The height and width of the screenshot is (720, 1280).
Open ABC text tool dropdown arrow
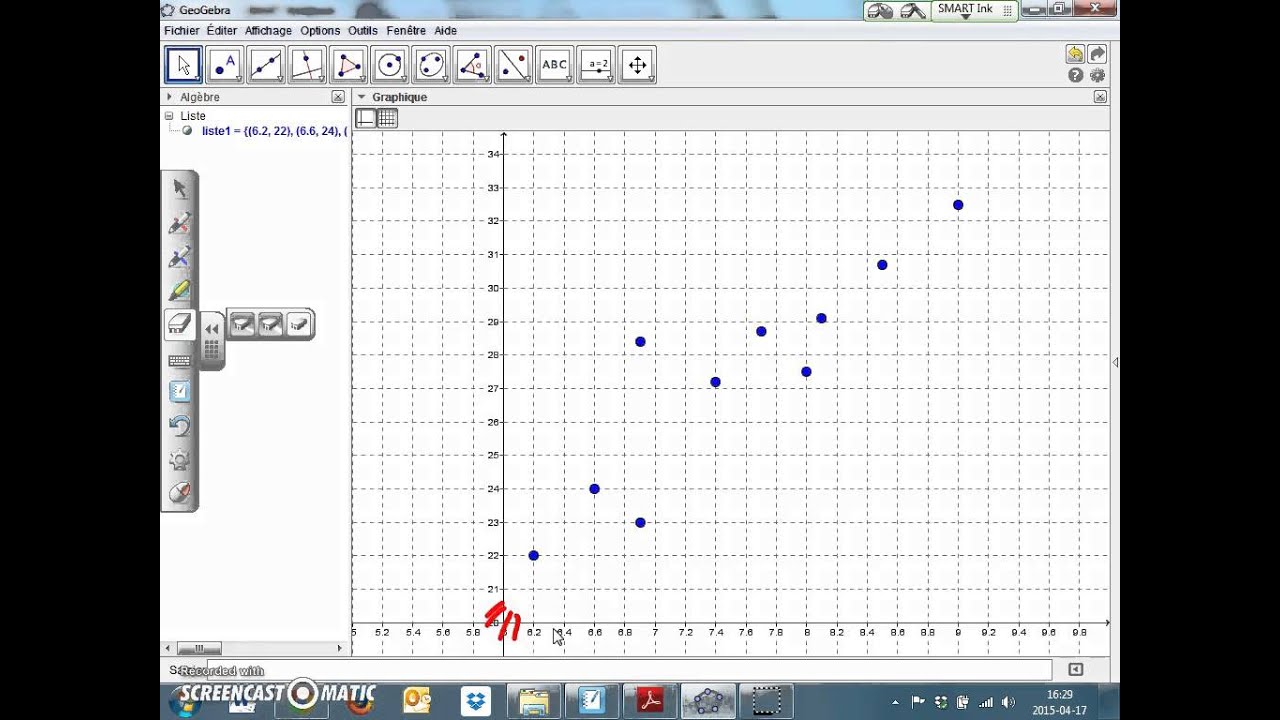(x=567, y=79)
